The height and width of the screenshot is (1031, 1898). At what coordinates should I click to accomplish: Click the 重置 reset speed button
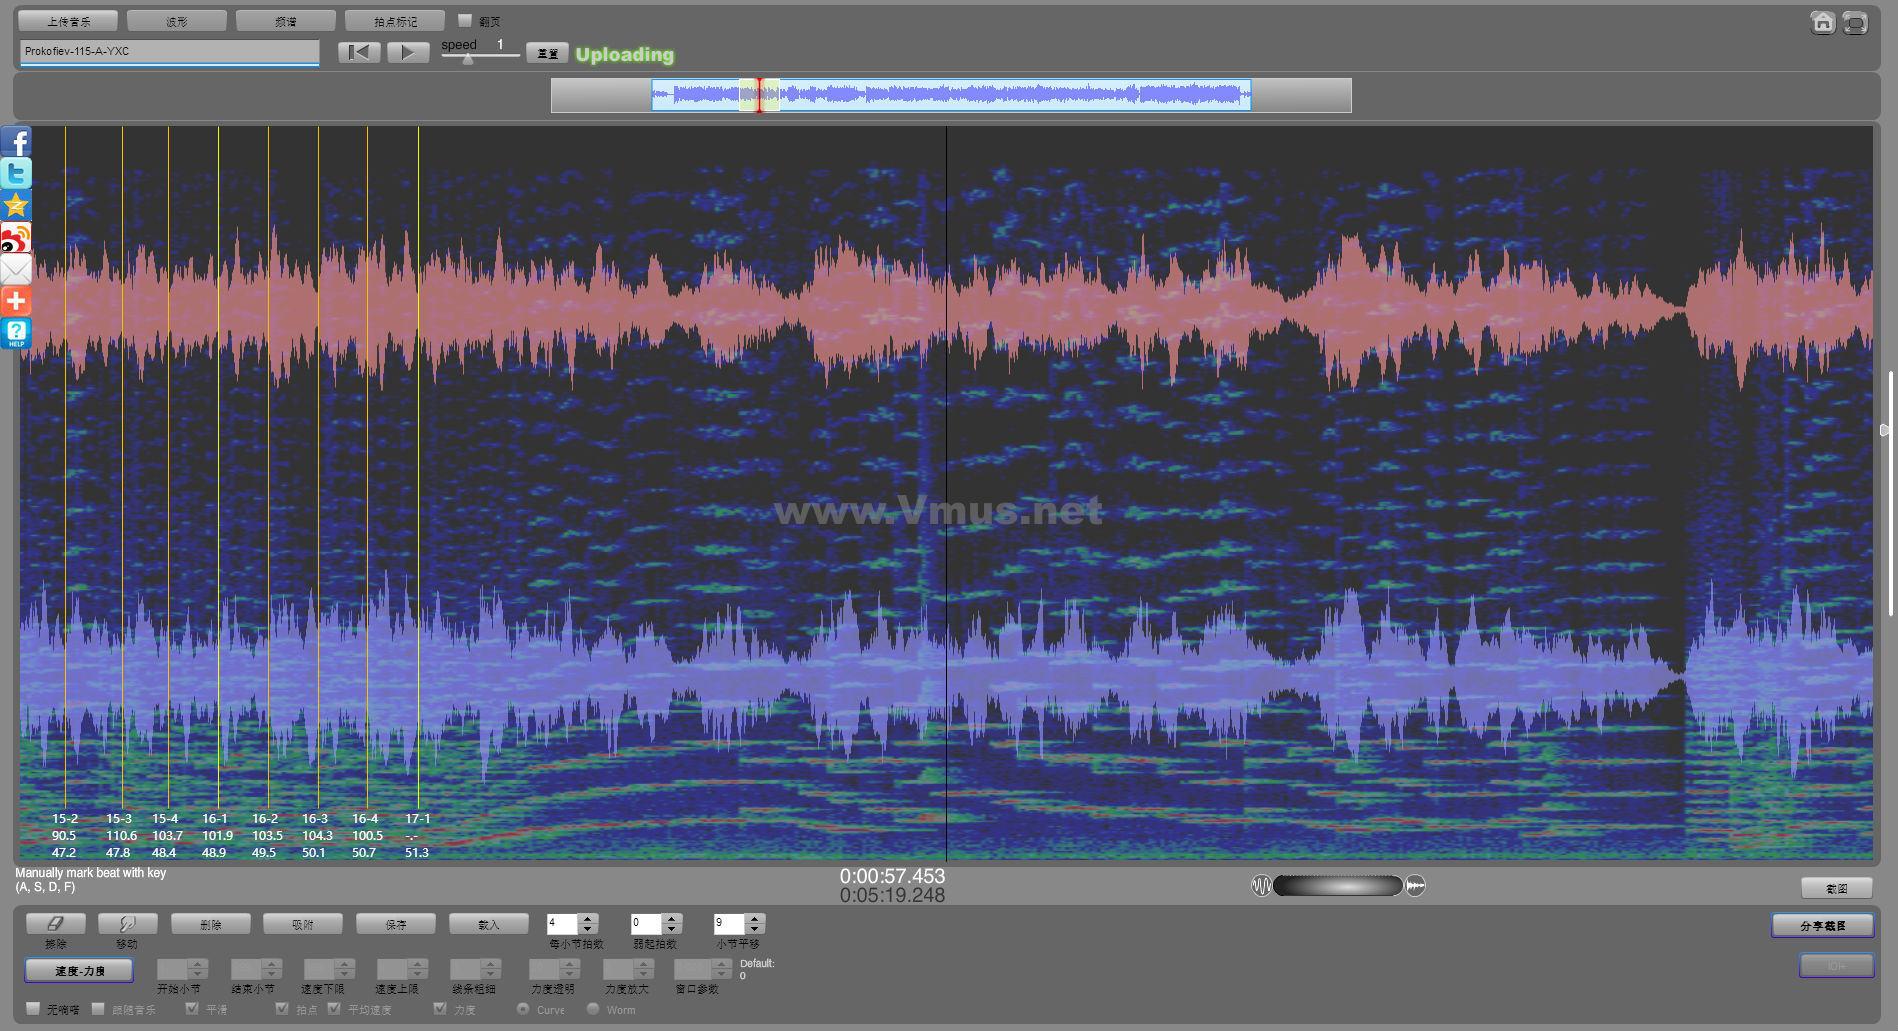tap(547, 53)
